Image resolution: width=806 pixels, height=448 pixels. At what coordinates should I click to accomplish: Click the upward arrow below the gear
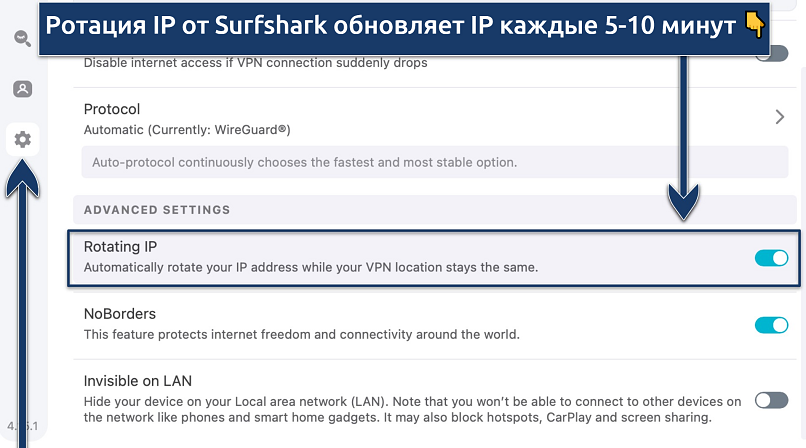coord(22,290)
